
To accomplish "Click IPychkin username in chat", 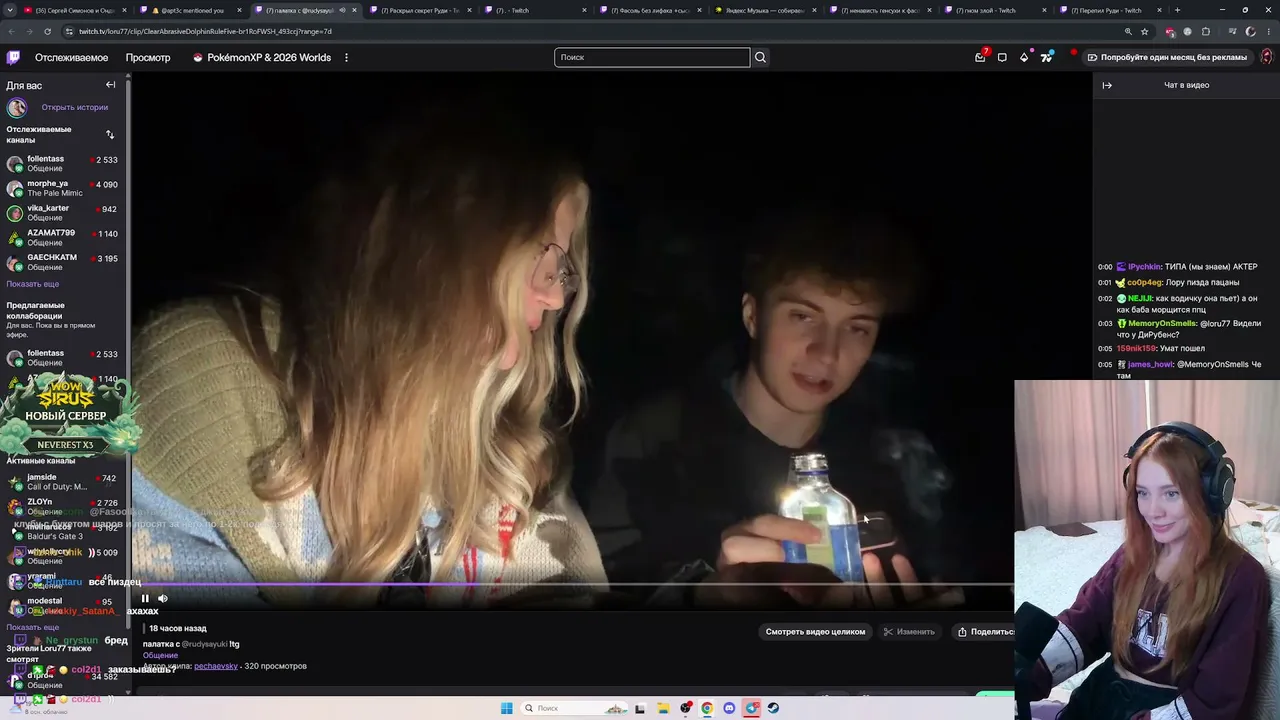I will coord(1144,267).
